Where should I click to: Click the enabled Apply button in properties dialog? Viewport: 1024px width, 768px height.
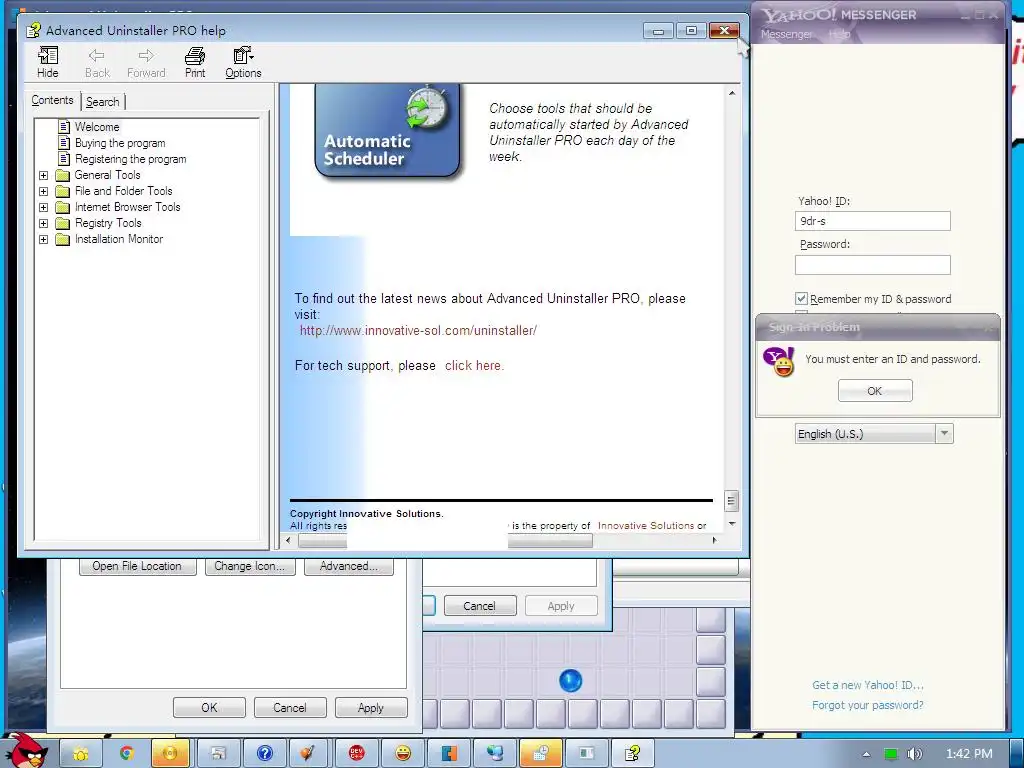(371, 707)
